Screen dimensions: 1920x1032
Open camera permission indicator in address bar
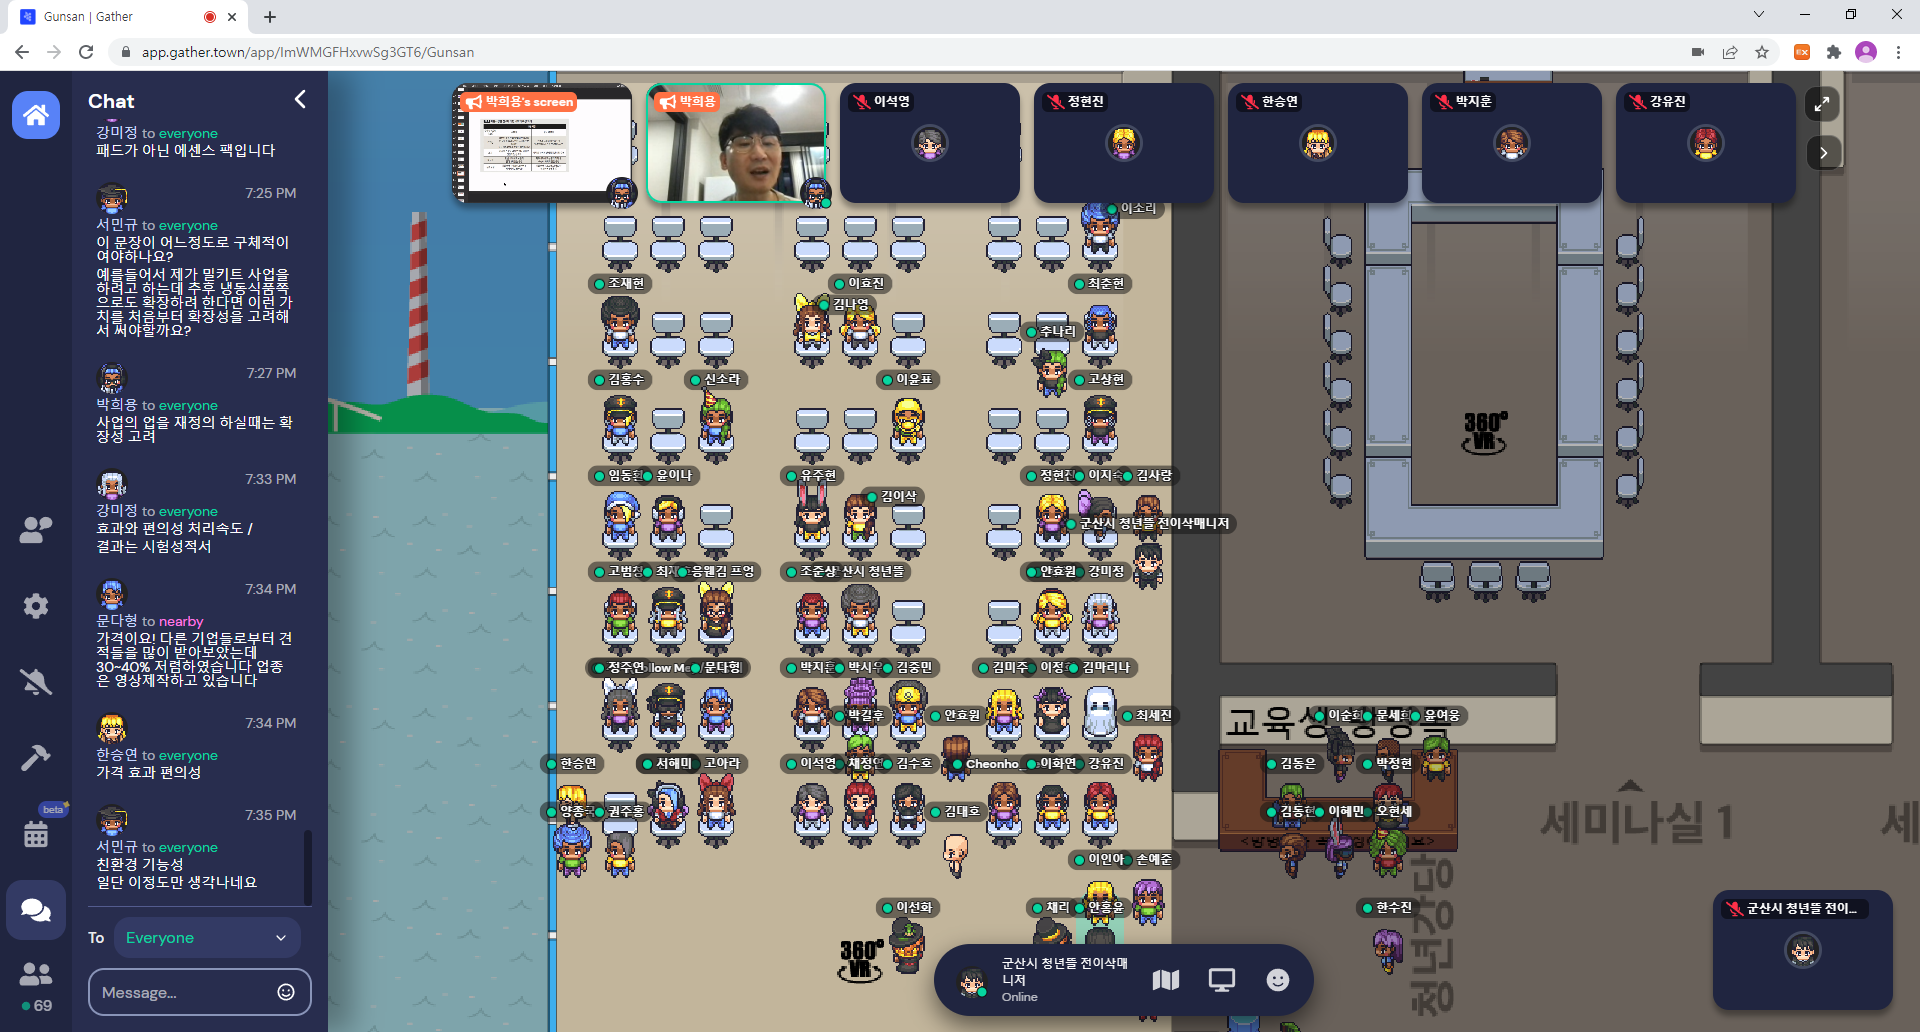click(1698, 52)
